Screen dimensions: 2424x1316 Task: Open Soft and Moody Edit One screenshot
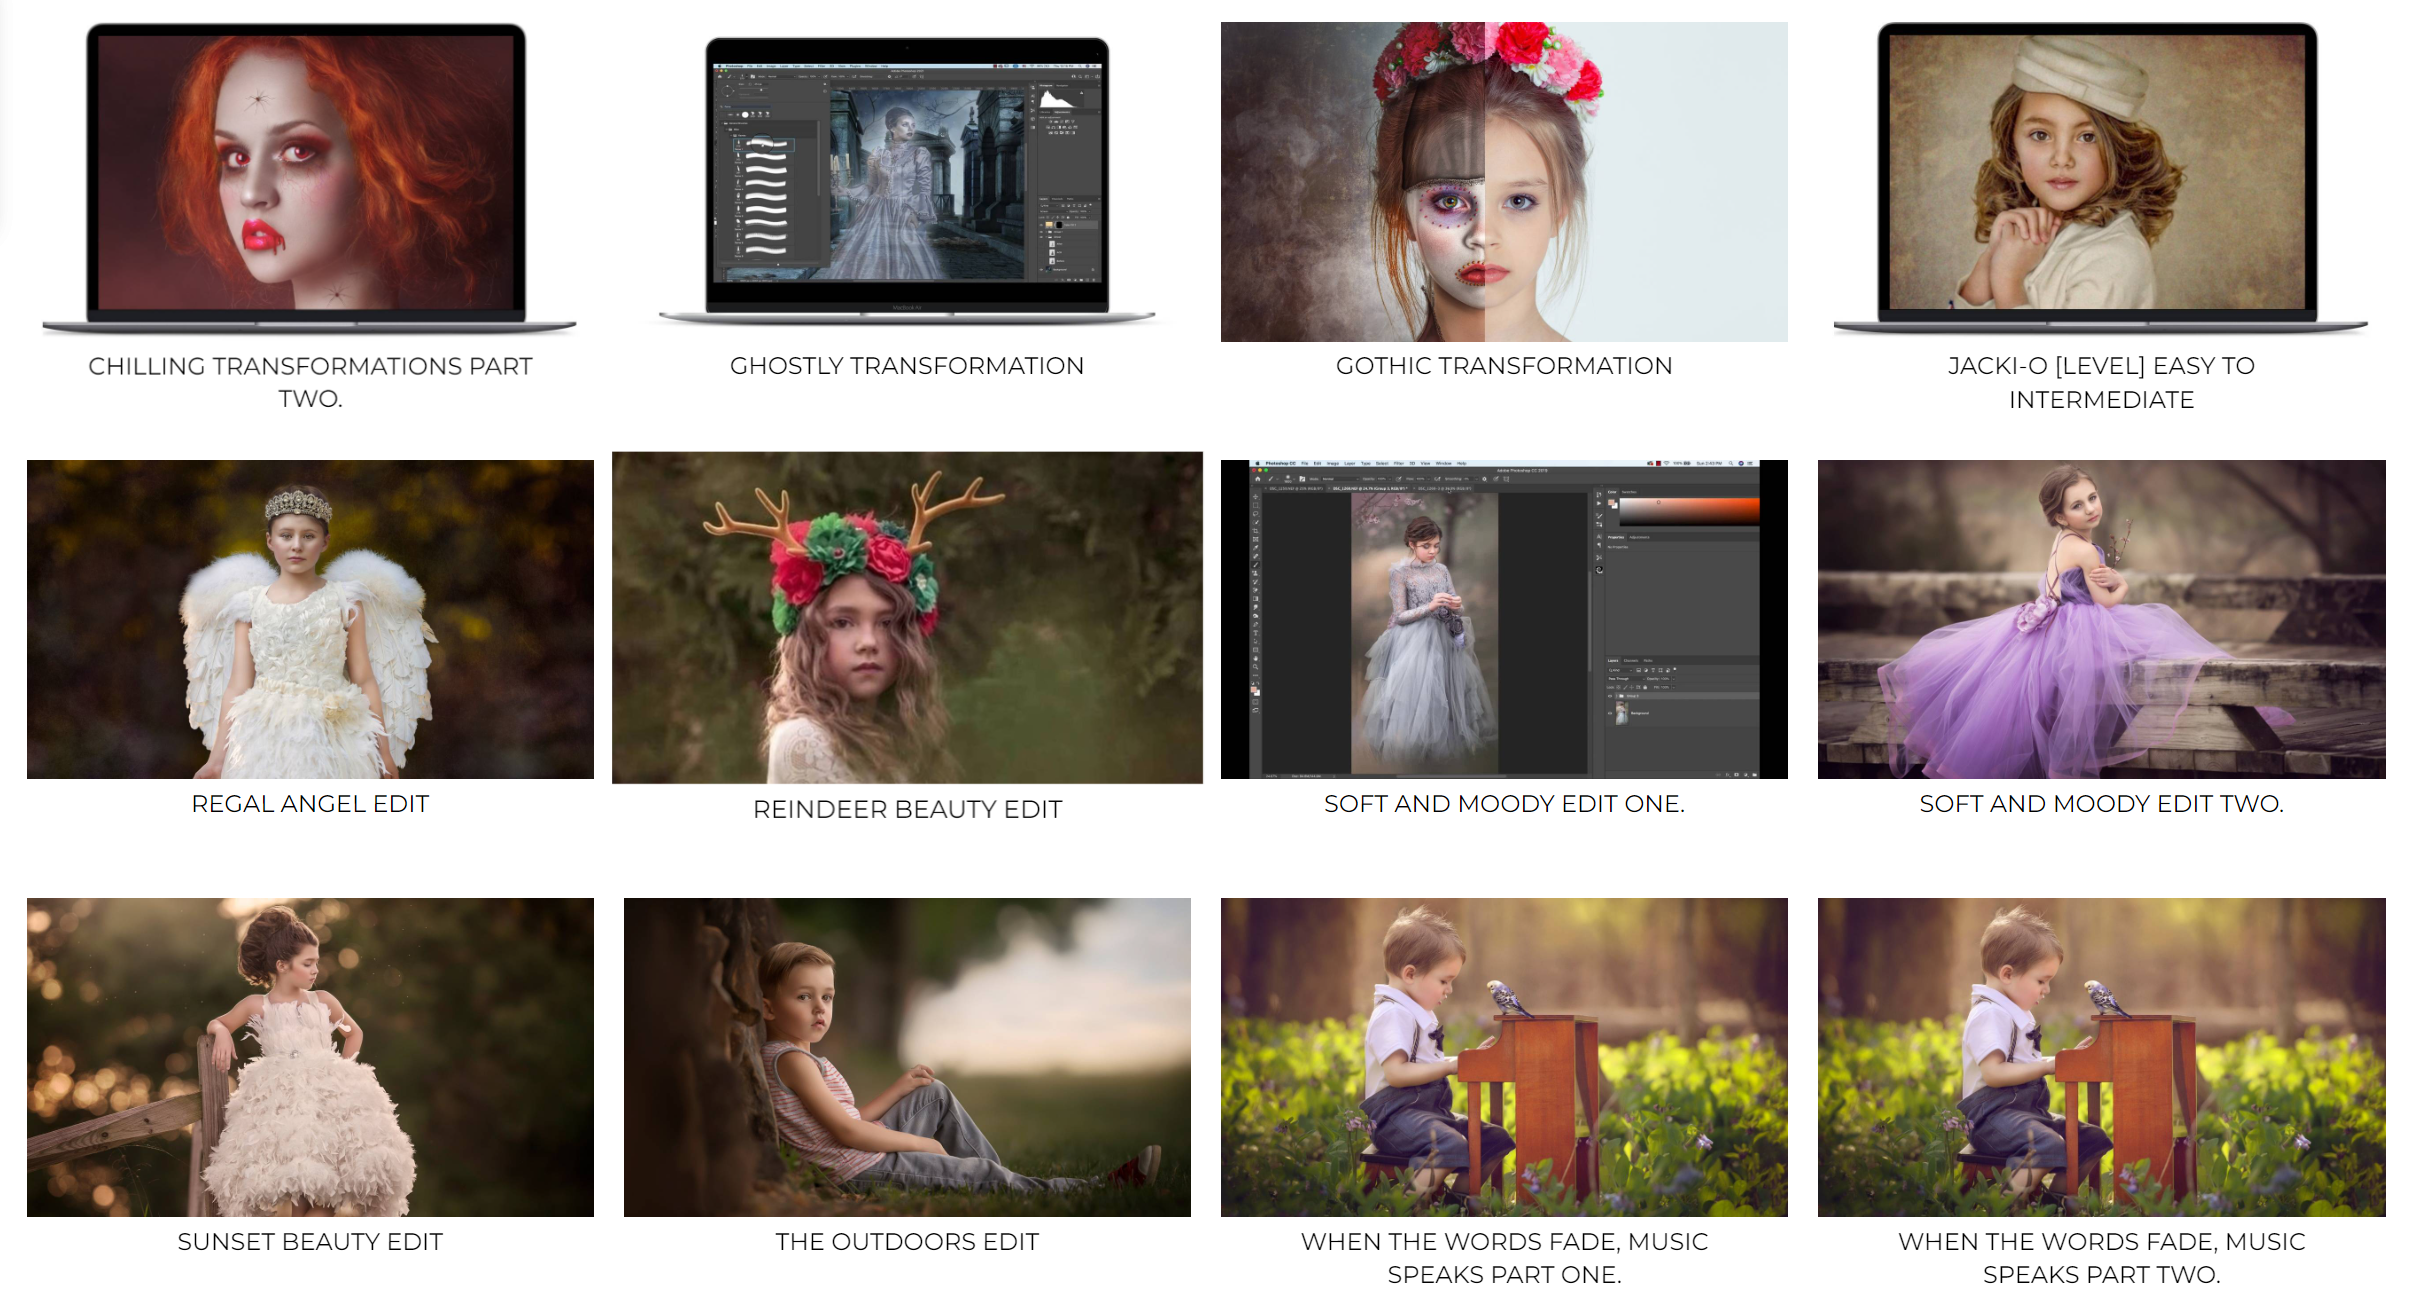point(1503,619)
